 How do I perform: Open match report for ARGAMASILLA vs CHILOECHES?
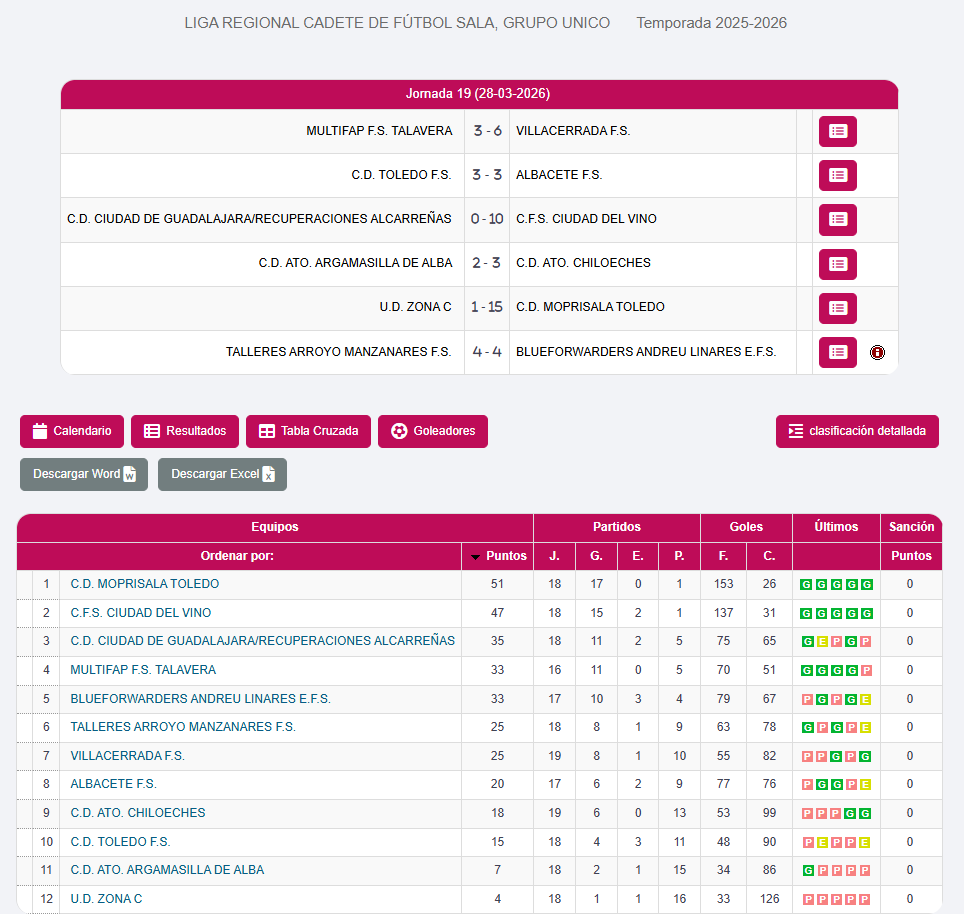click(x=837, y=264)
